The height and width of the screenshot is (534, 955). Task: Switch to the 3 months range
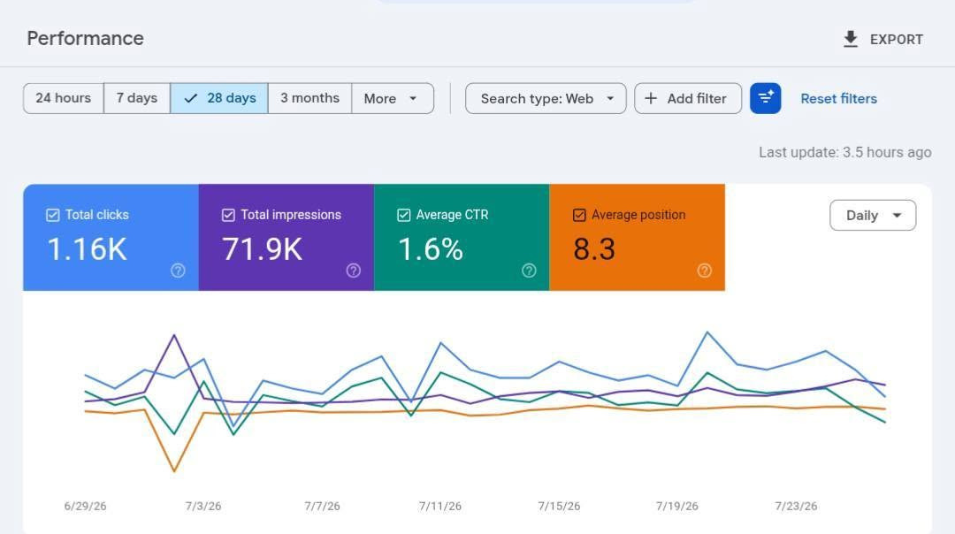click(309, 98)
